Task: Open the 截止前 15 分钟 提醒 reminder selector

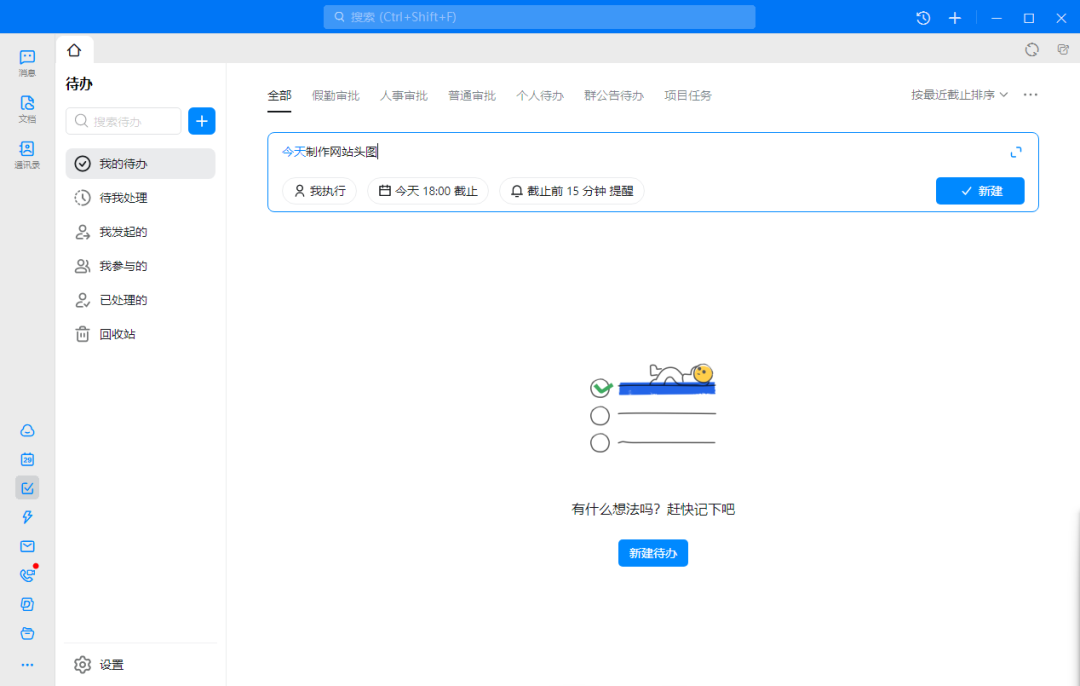Action: pos(572,191)
